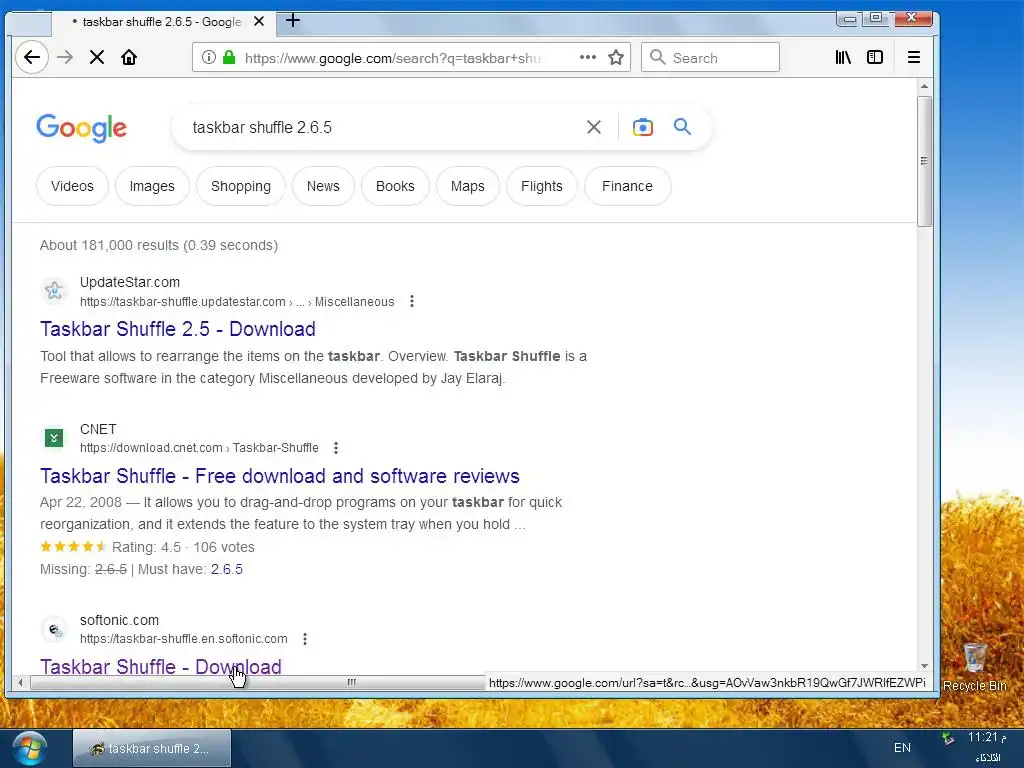Viewport: 1024px width, 768px height.
Task: Show site information icon in address bar
Action: click(x=208, y=57)
